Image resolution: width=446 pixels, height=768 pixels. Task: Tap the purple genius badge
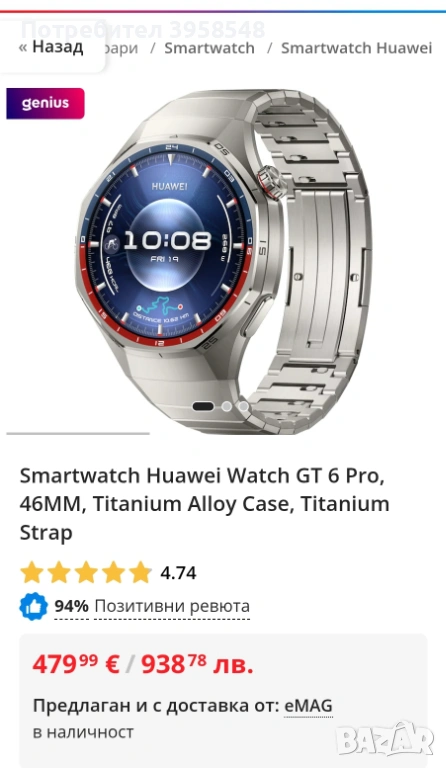point(45,103)
